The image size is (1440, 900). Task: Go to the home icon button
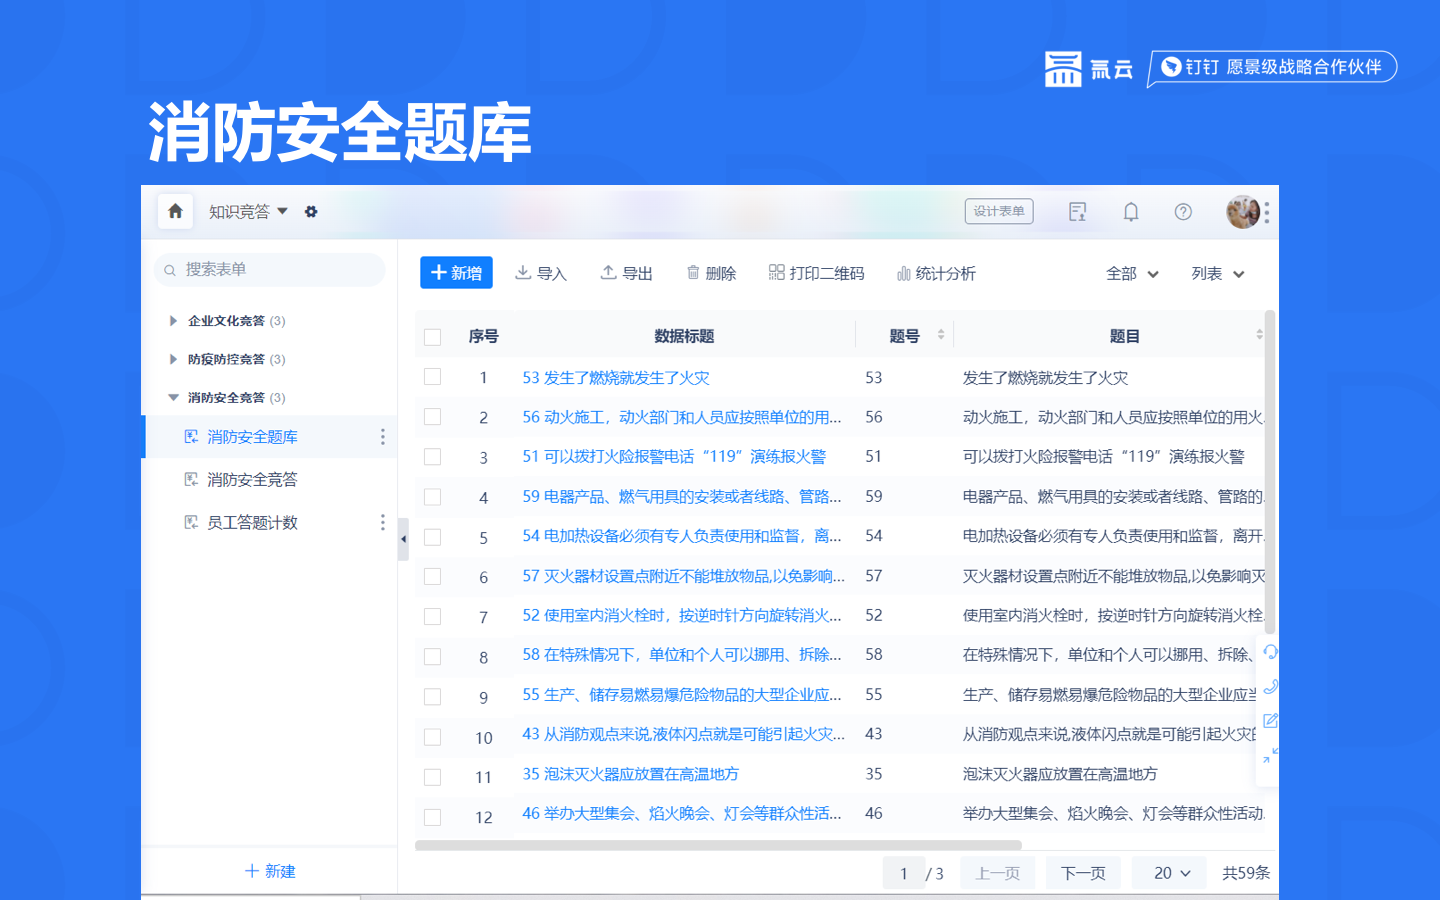(x=175, y=211)
